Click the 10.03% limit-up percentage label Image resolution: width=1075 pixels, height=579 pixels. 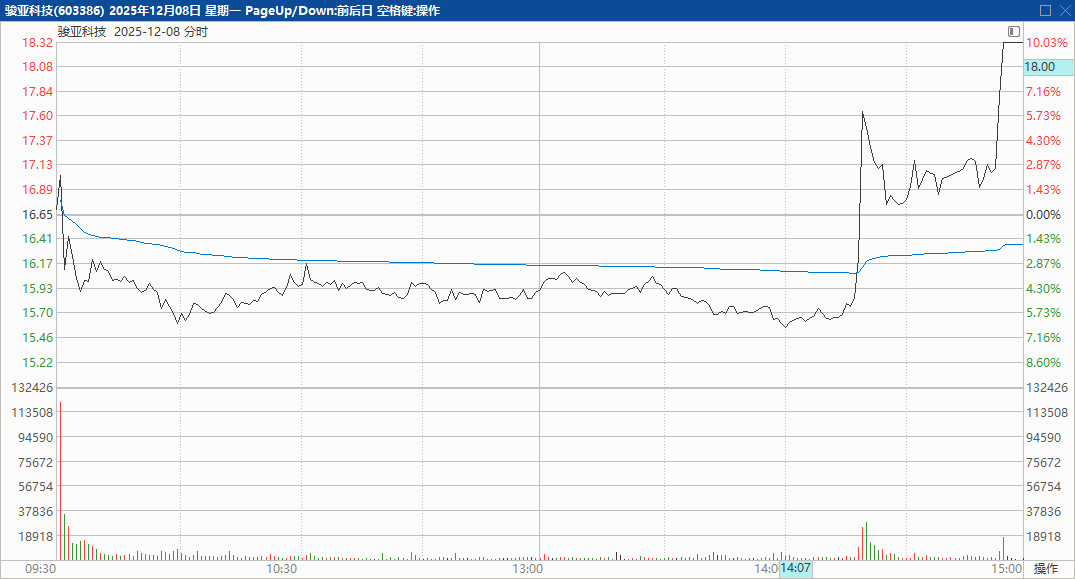pos(1047,43)
